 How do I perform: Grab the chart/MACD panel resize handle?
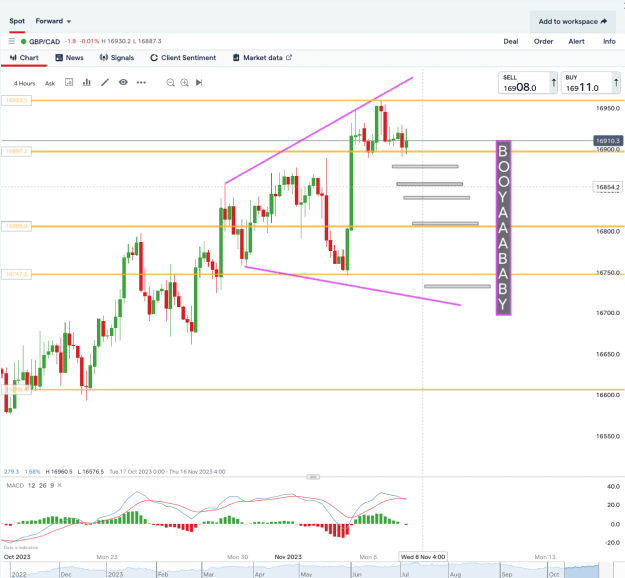313,477
